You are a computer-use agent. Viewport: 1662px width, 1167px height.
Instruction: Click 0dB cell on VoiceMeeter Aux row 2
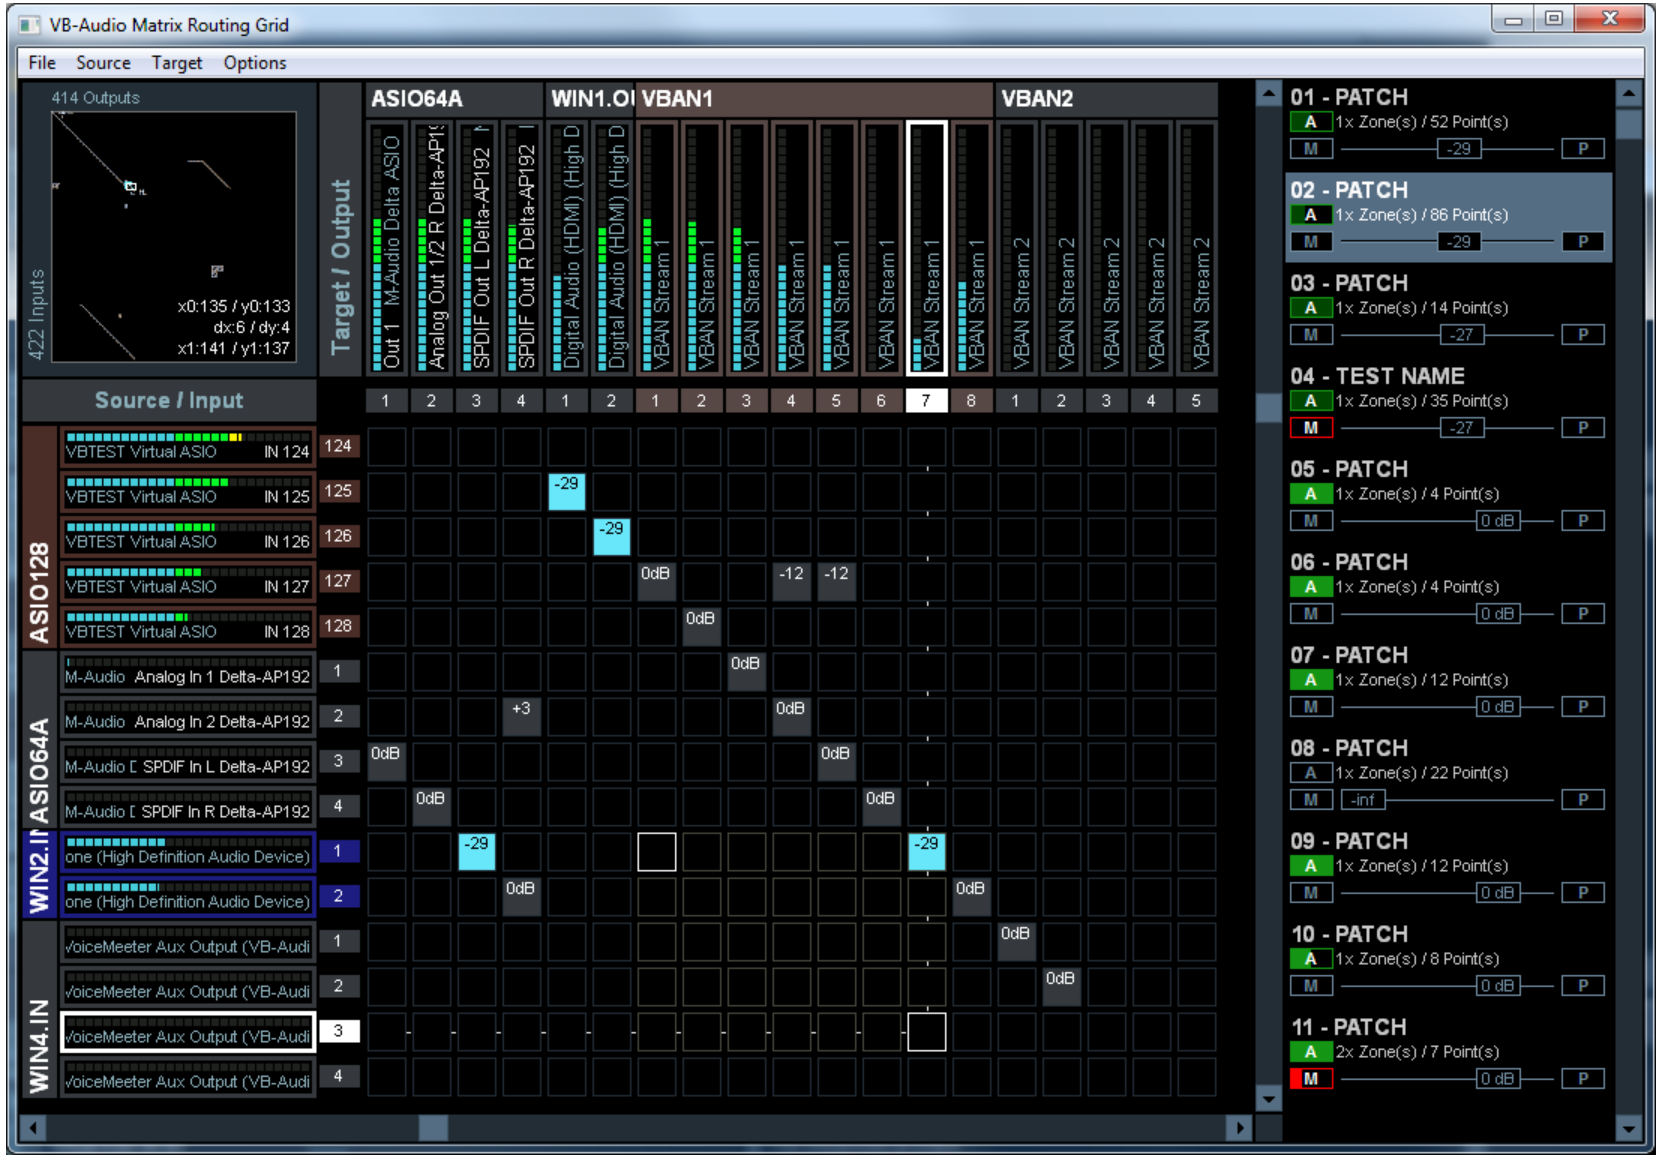click(1061, 986)
